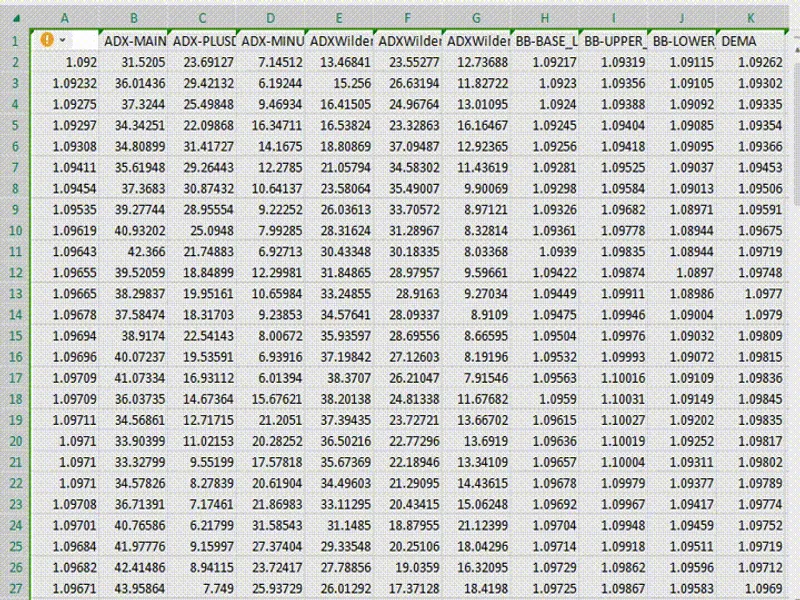Select column K header
The image size is (800, 600).
pos(751,18)
